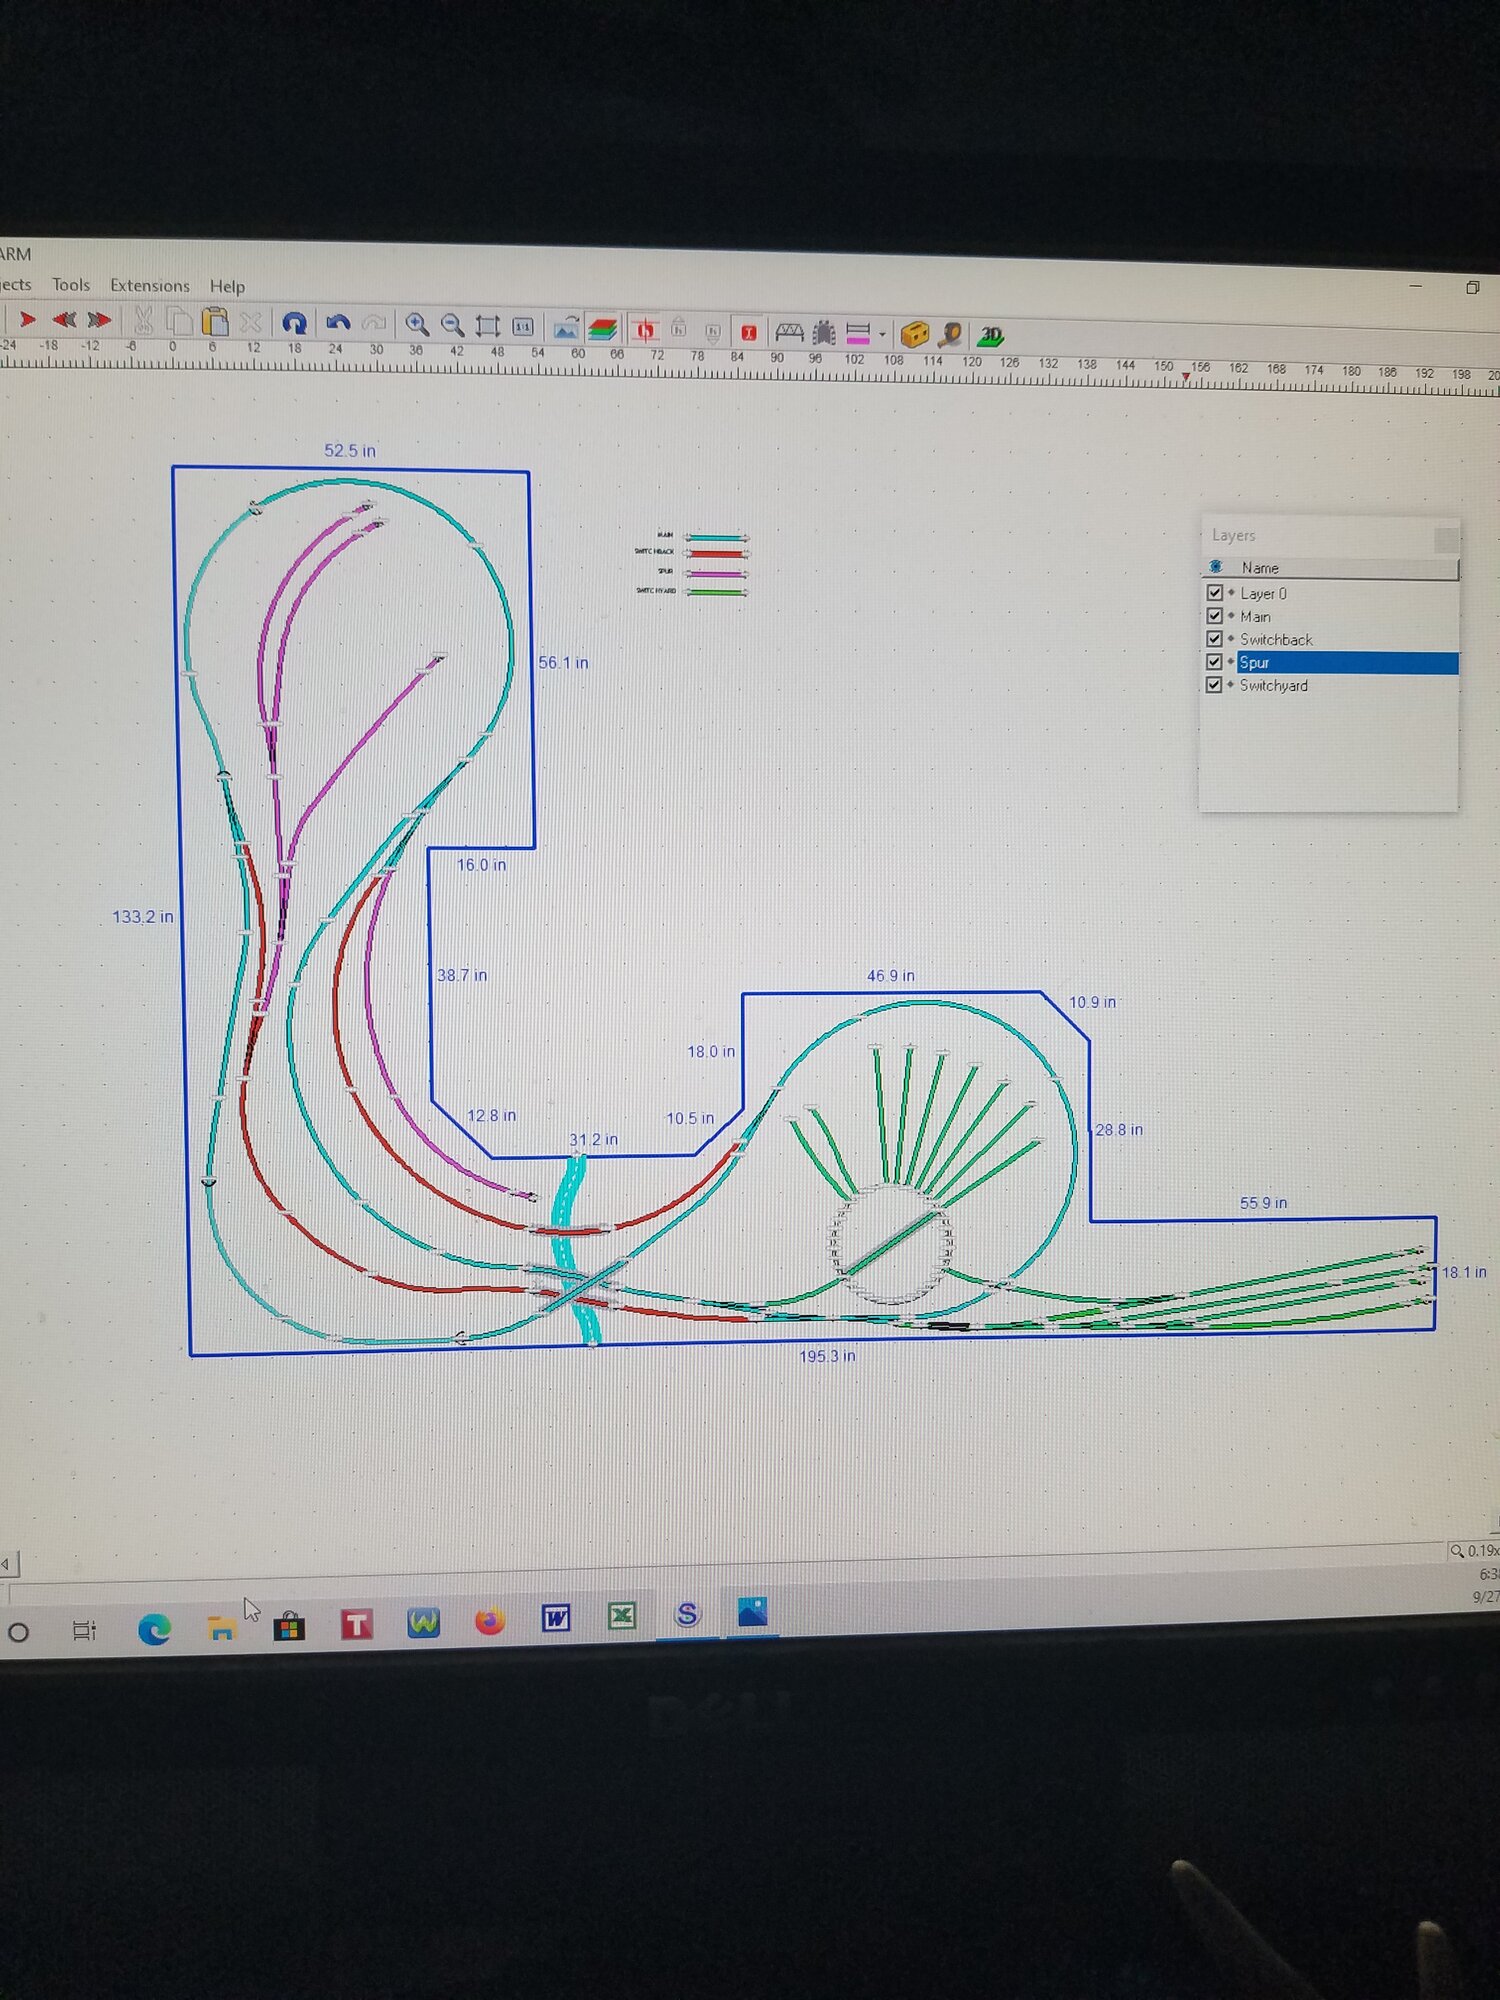The image size is (1500, 2000).
Task: Toggle the Layer 0 visibility checkbox
Action: coord(1215,592)
